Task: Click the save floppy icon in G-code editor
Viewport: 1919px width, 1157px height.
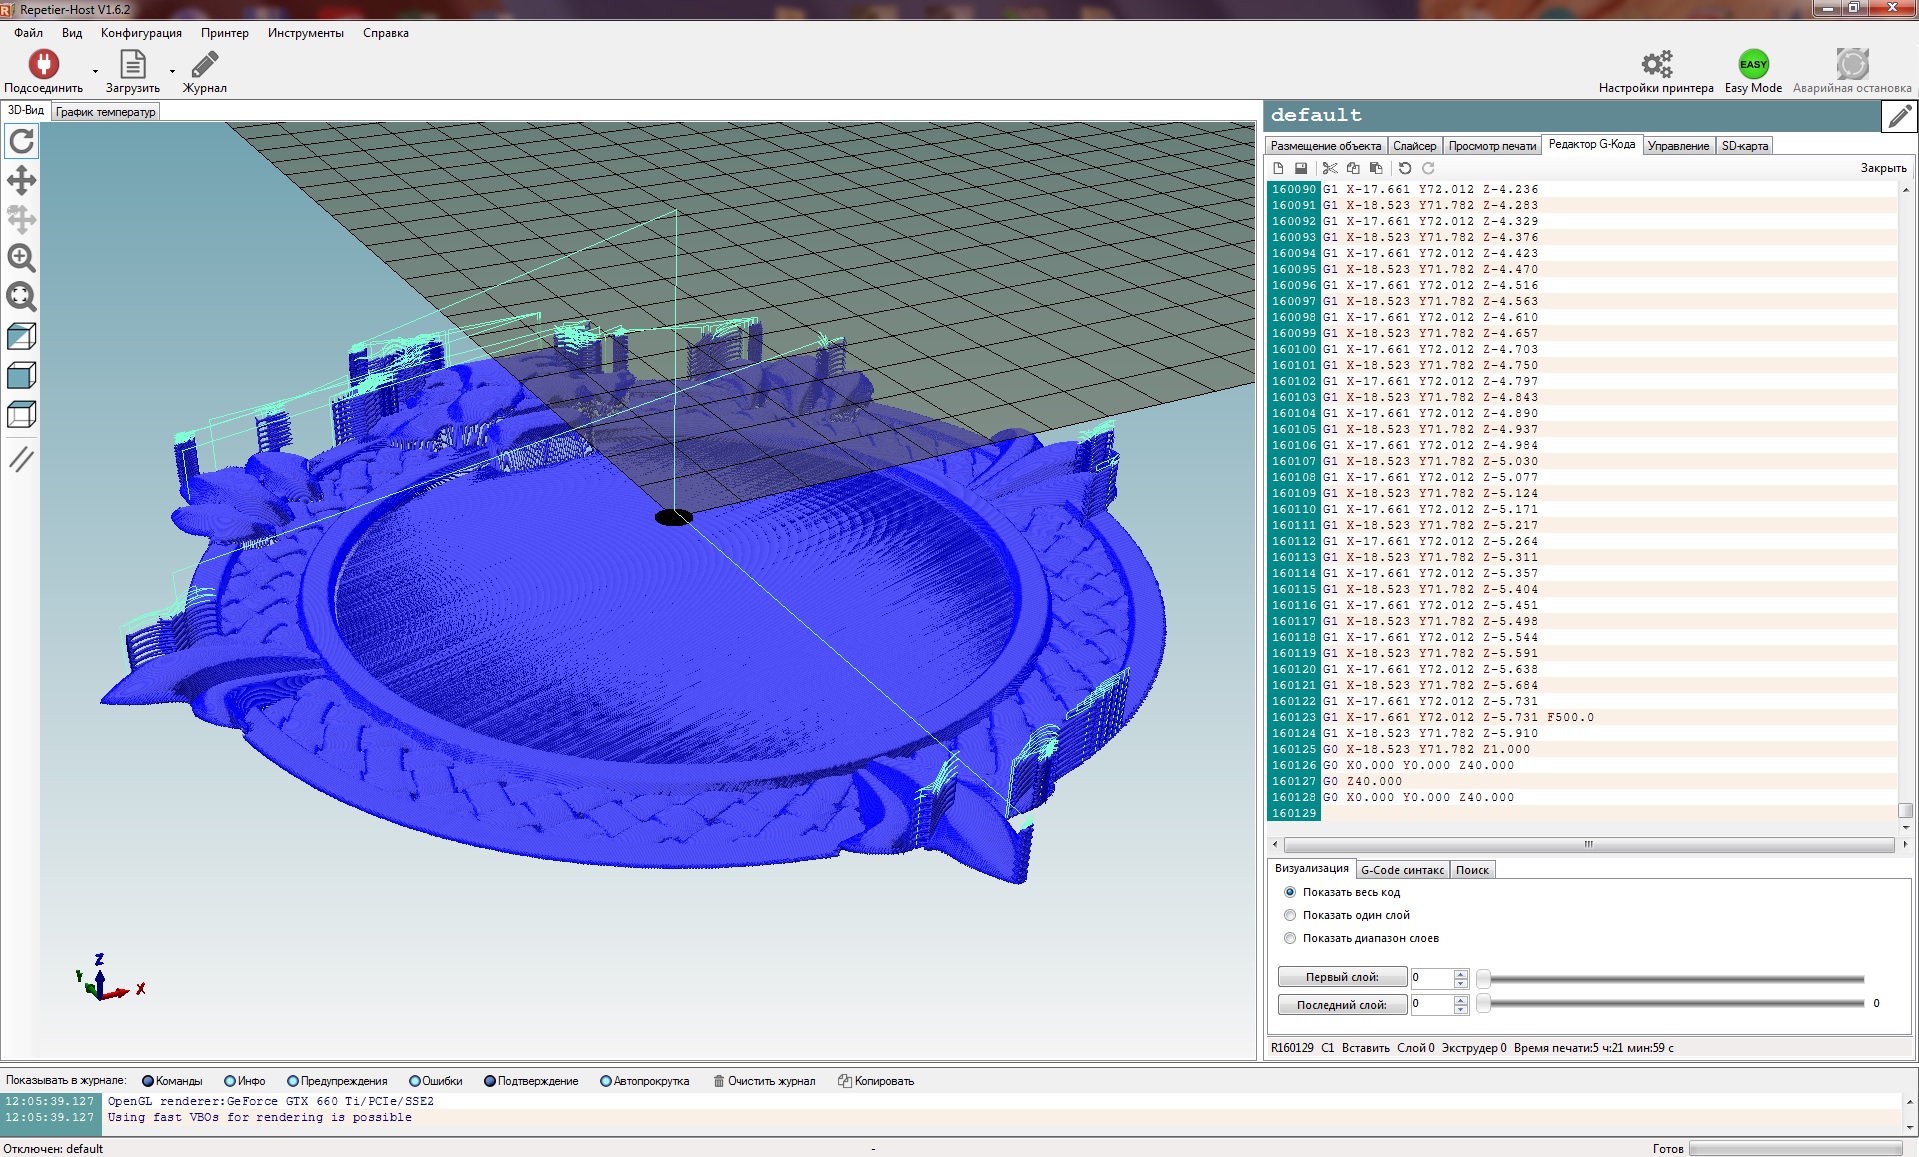Action: 1301,169
